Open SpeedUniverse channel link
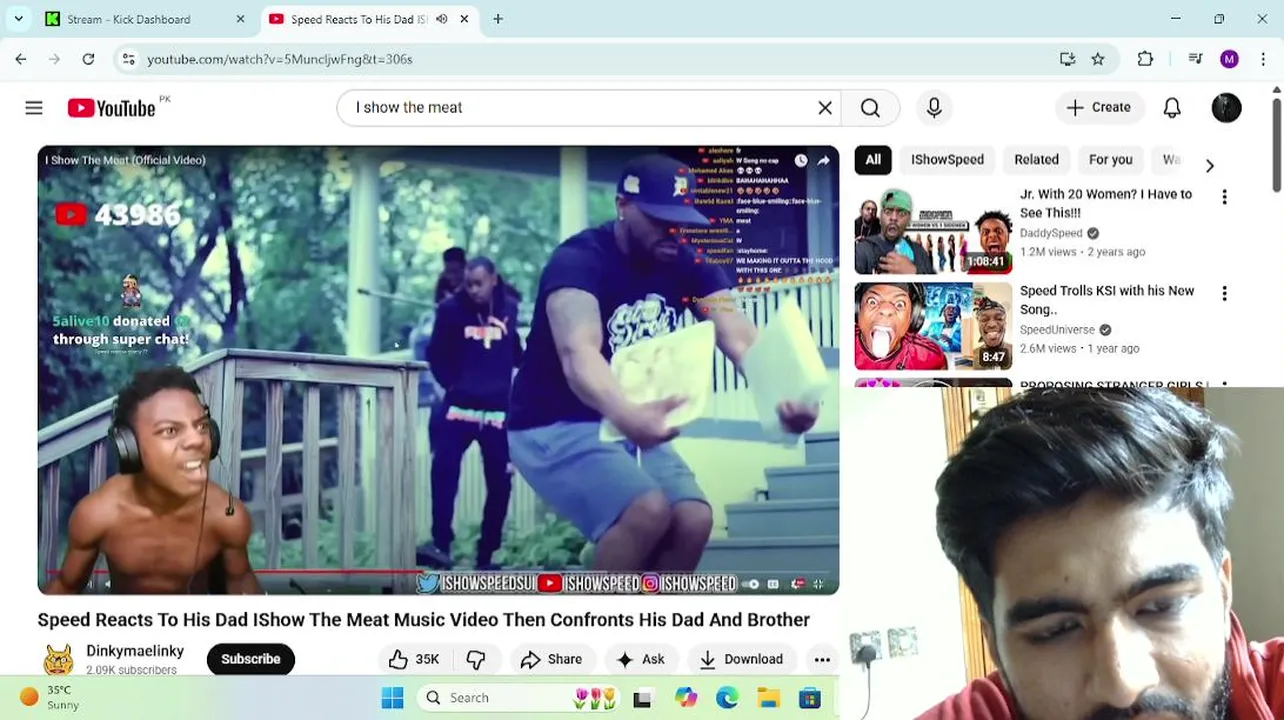The image size is (1284, 720). click(x=1057, y=330)
